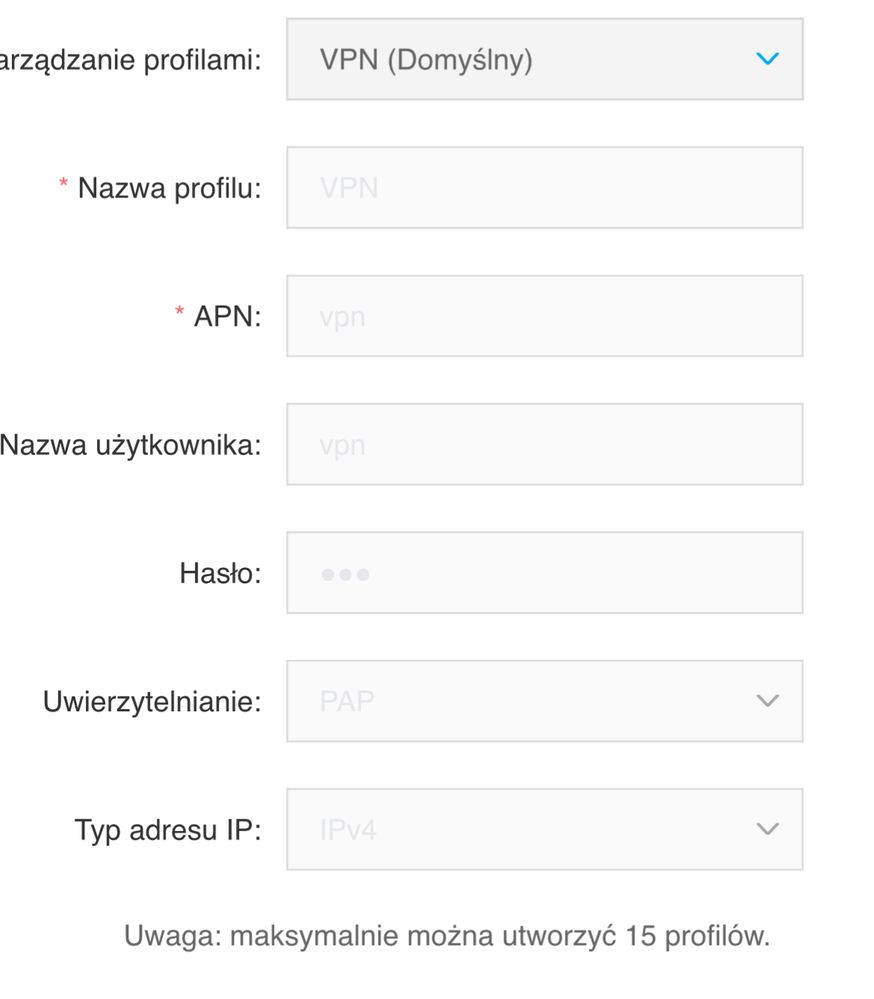Click the 'APN:' label text

click(x=227, y=317)
